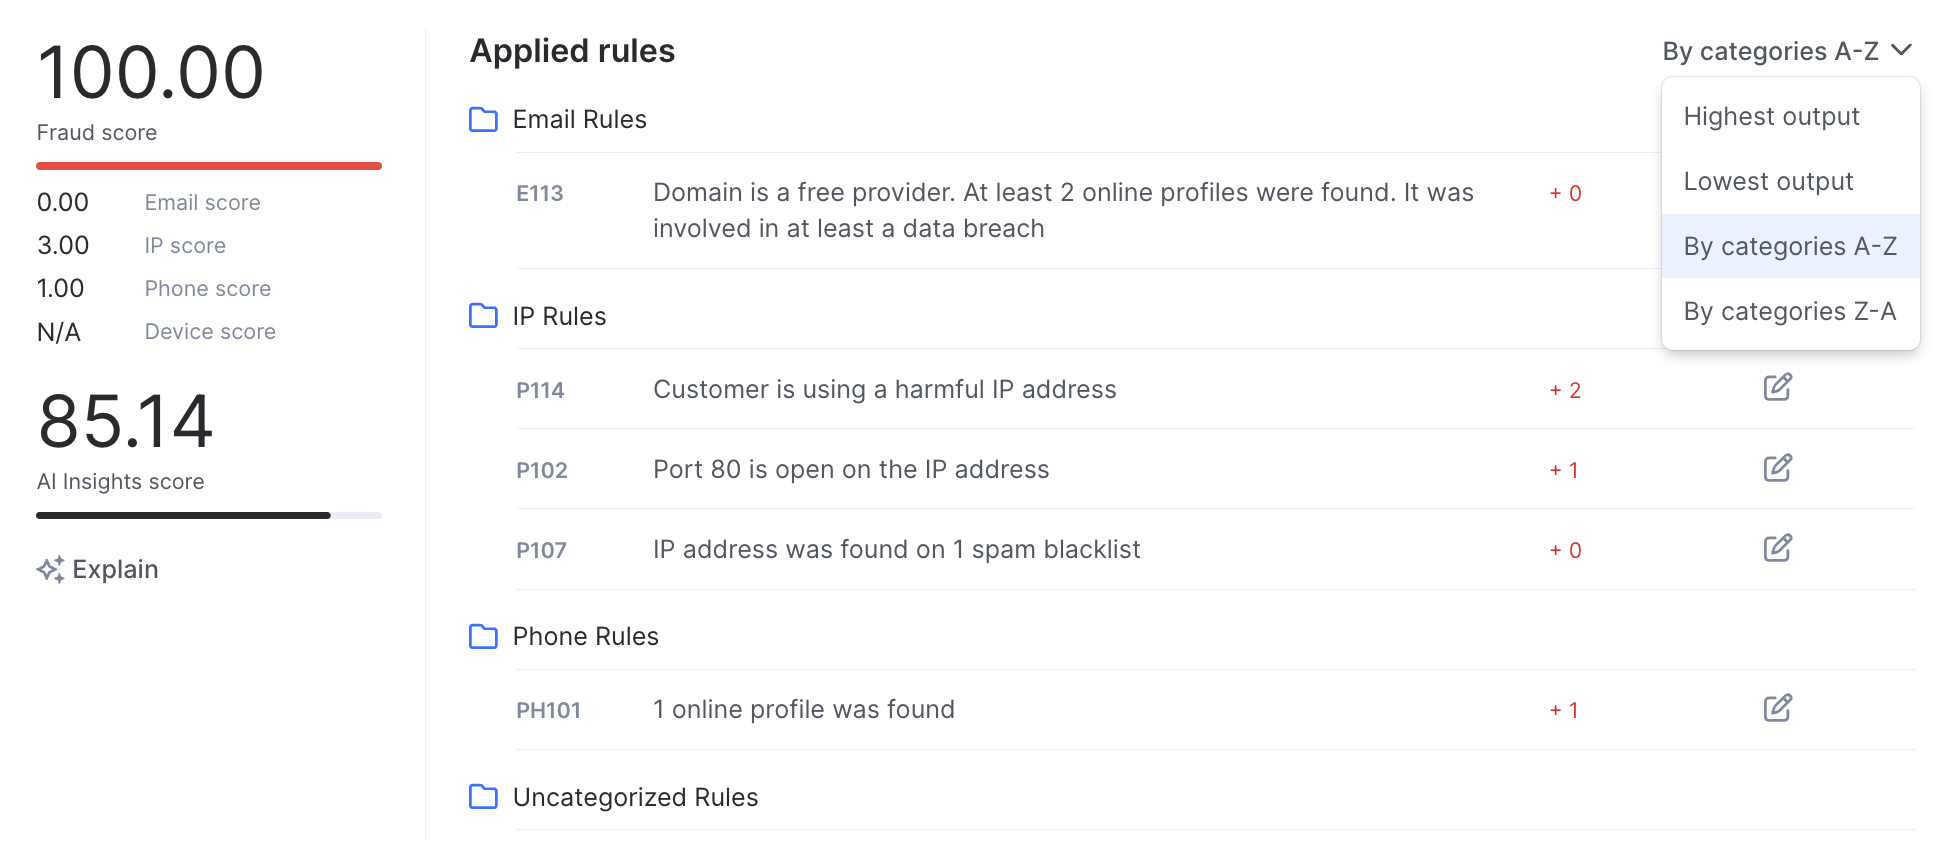The image size is (1944, 866).
Task: Select Highest output sort option
Action: (x=1771, y=117)
